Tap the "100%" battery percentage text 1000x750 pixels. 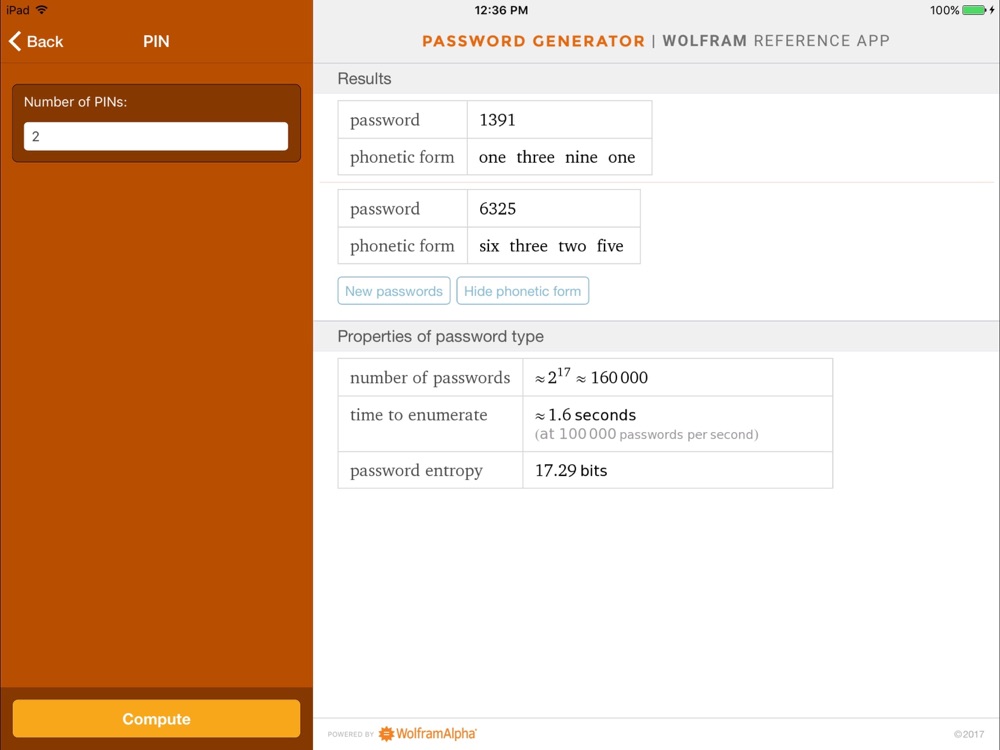[945, 10]
